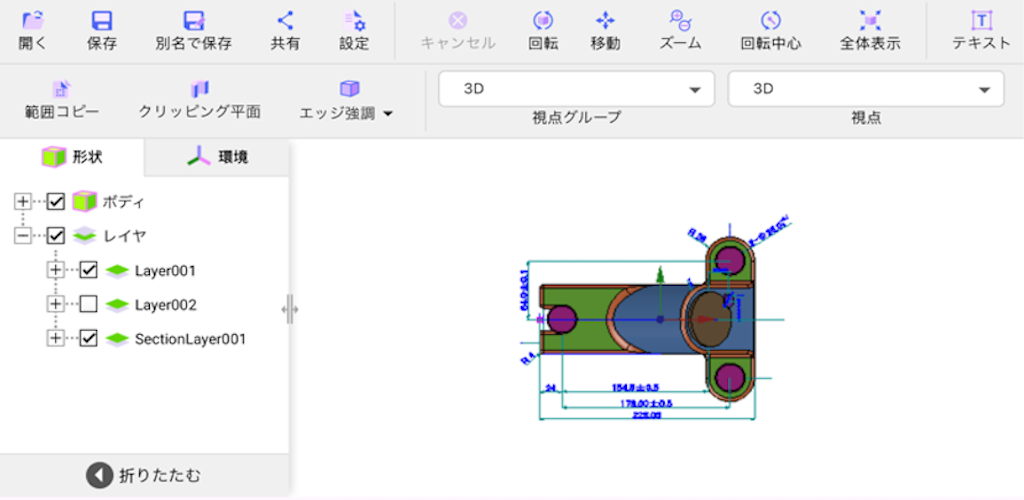Screen dimensions: 1024x500
Task: Open the 視点 viewpoint combo box
Action: click(866, 89)
